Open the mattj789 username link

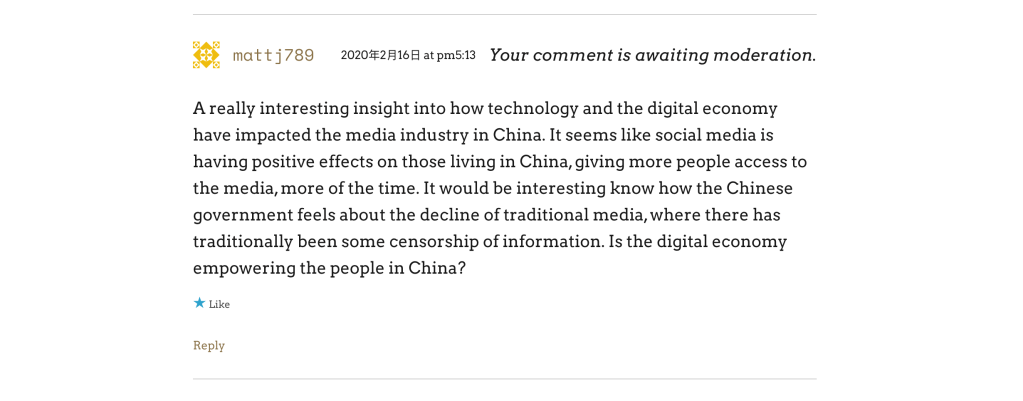tap(273, 55)
